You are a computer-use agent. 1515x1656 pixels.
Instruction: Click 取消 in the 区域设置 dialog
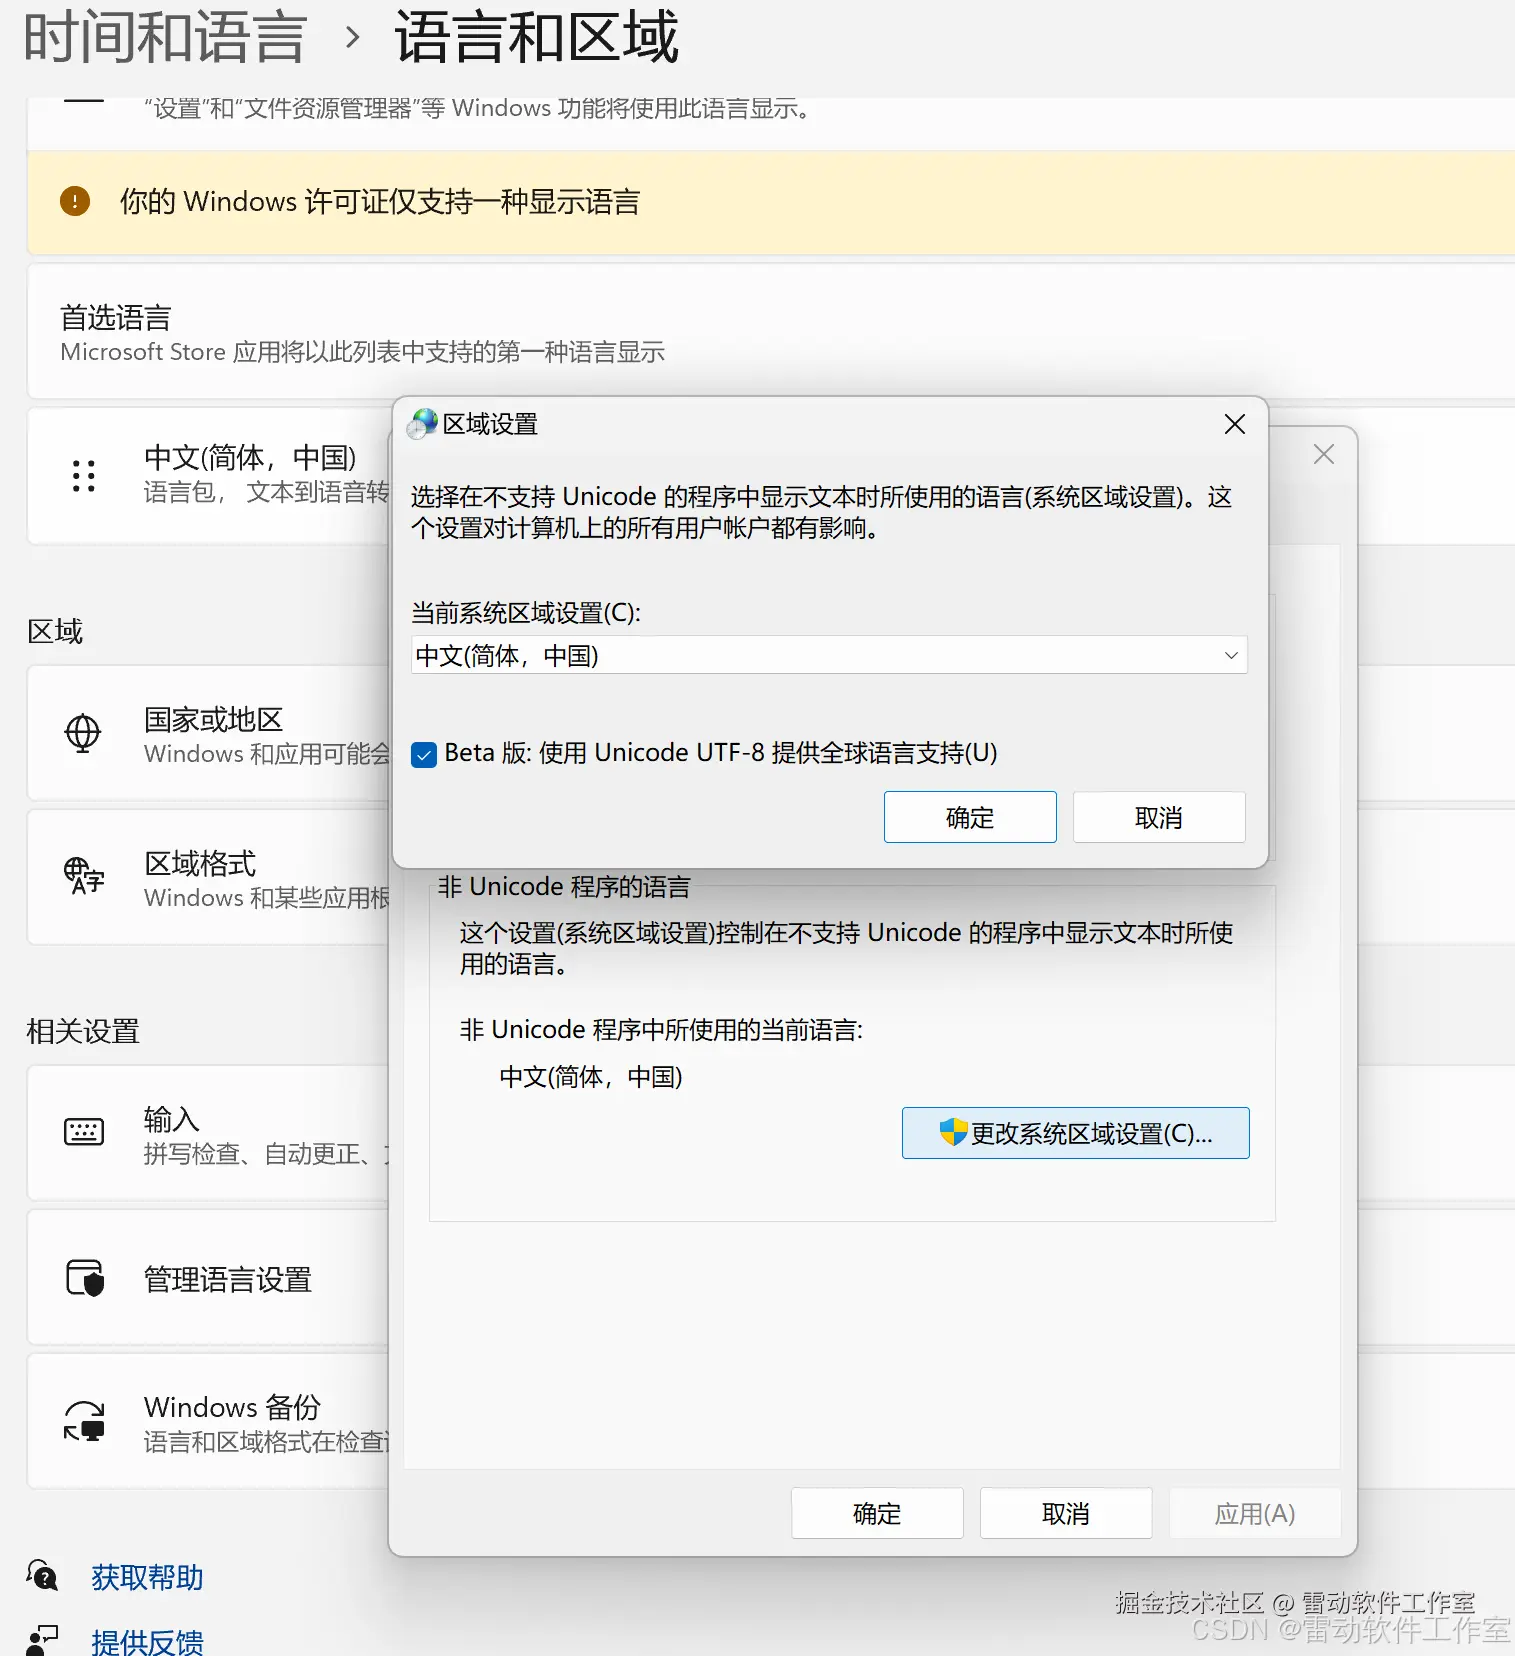click(x=1159, y=817)
